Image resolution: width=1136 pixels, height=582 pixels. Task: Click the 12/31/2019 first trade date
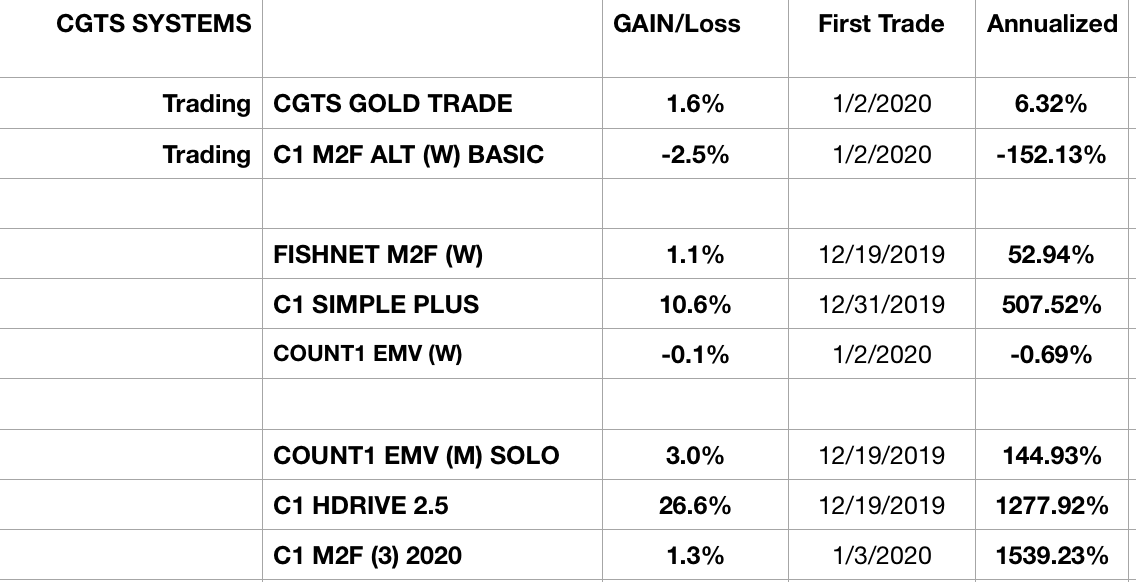880,305
